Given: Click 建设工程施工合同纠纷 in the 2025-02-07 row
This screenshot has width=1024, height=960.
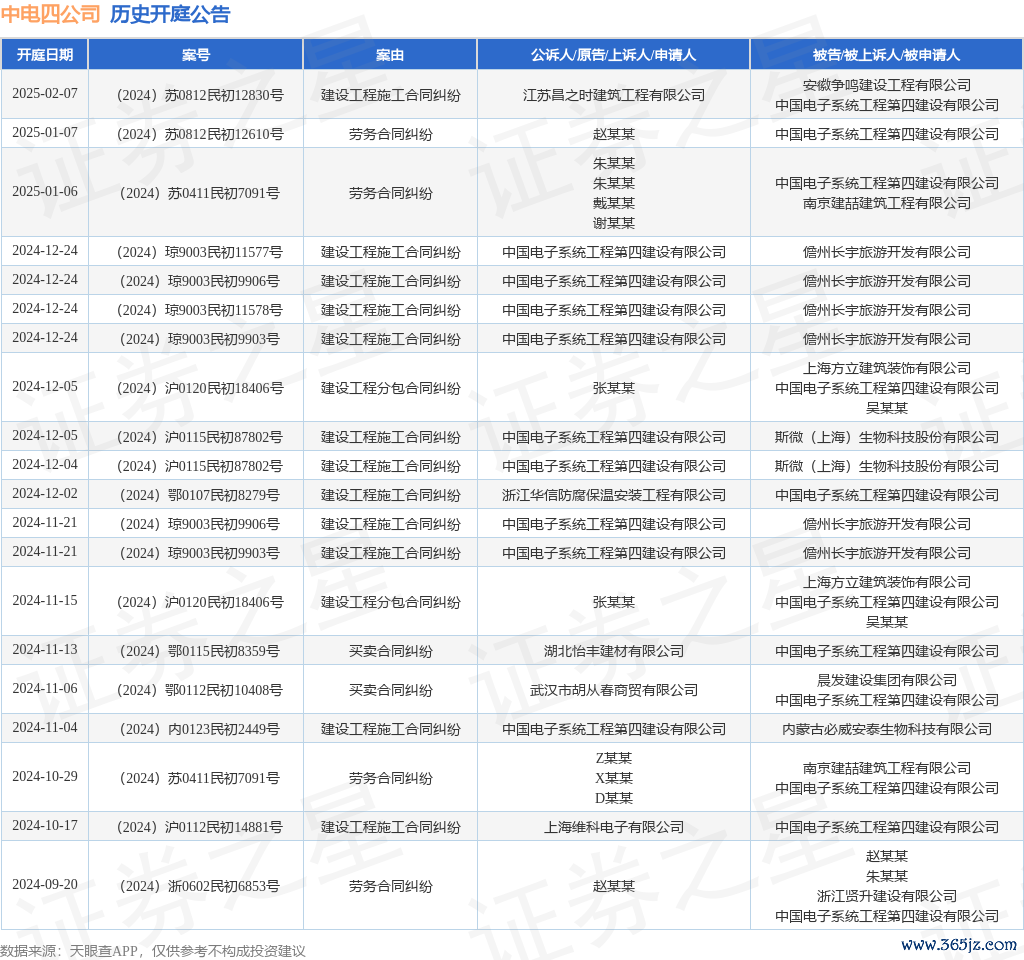Looking at the screenshot, I should (390, 95).
